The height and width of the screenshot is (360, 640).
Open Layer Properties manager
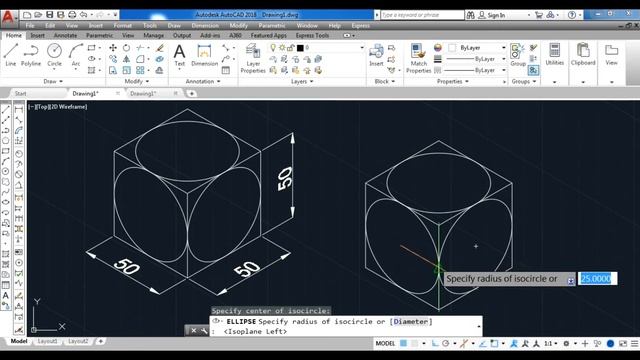click(x=253, y=59)
